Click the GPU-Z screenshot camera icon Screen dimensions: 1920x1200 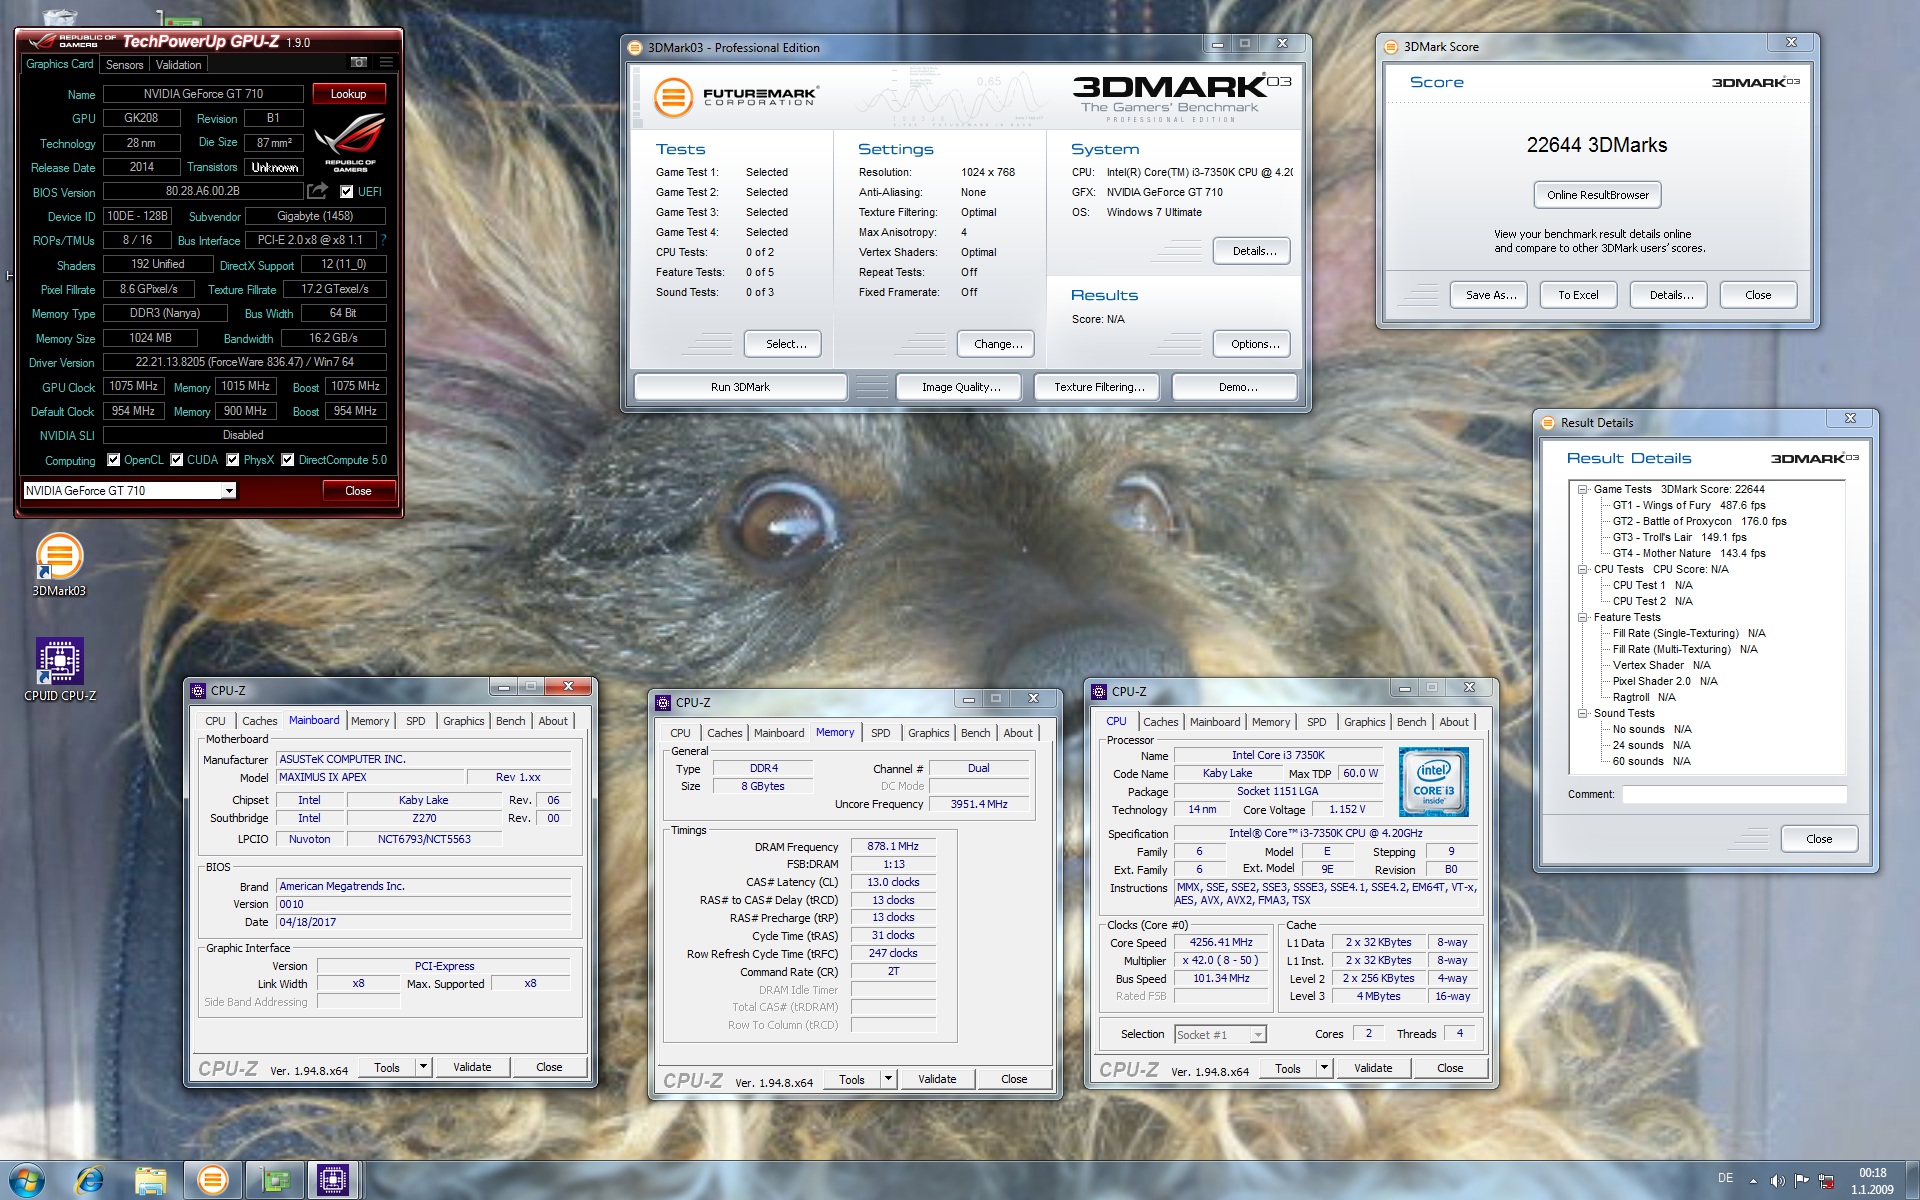point(358,63)
